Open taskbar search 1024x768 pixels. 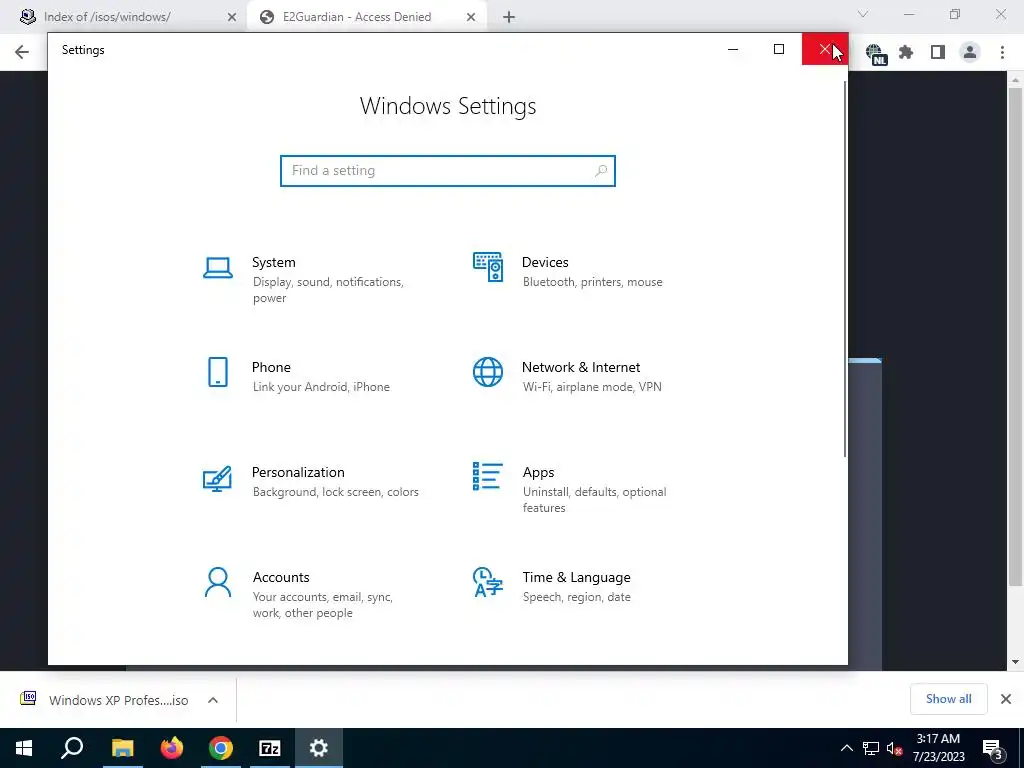[x=72, y=748]
